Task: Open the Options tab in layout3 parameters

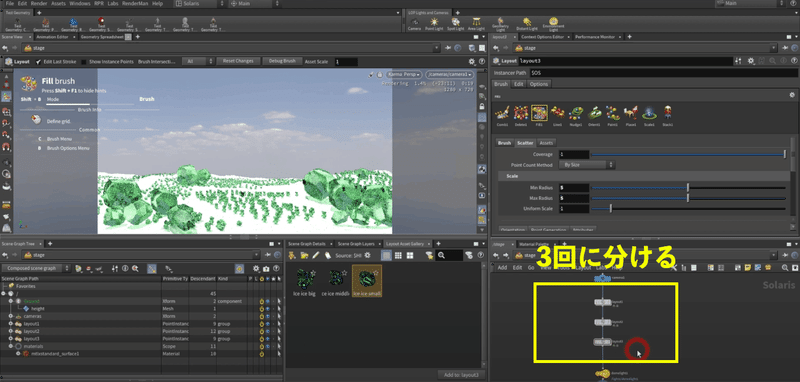Action: click(x=539, y=84)
